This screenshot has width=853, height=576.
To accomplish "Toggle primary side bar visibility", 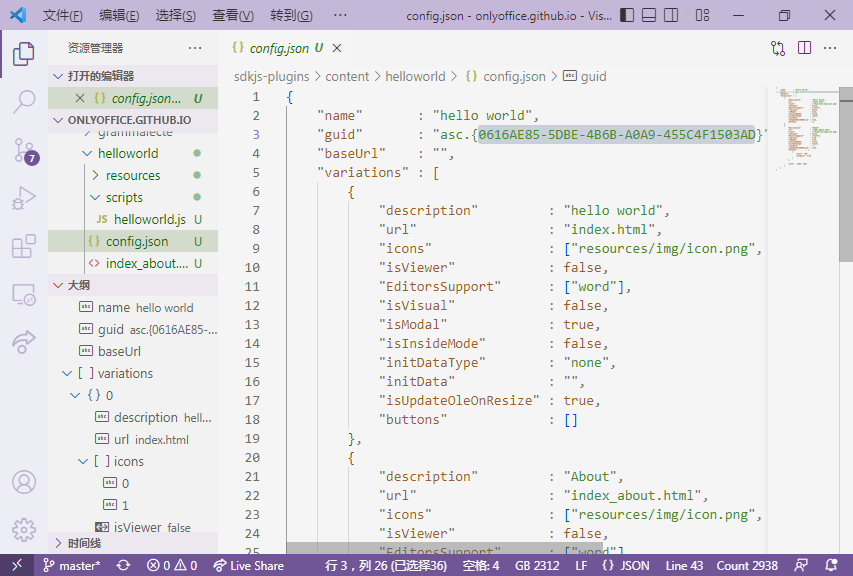I will [627, 15].
